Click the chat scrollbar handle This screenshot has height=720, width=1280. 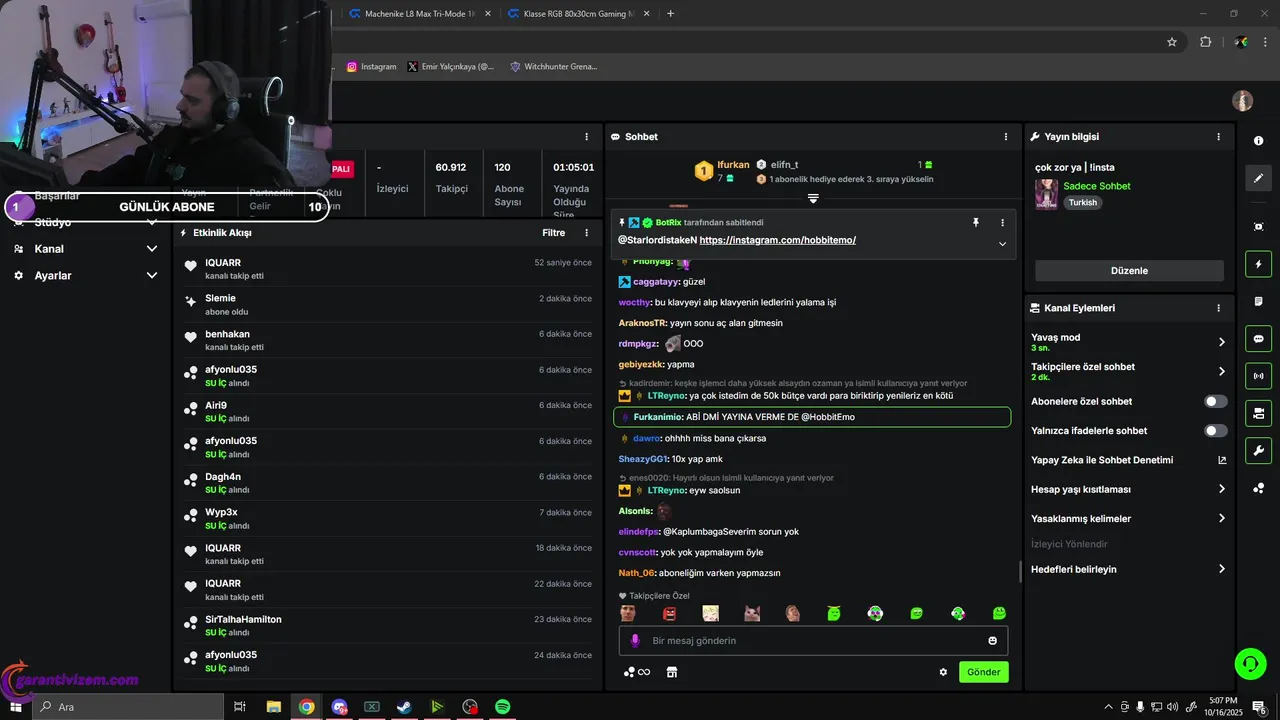point(1020,572)
